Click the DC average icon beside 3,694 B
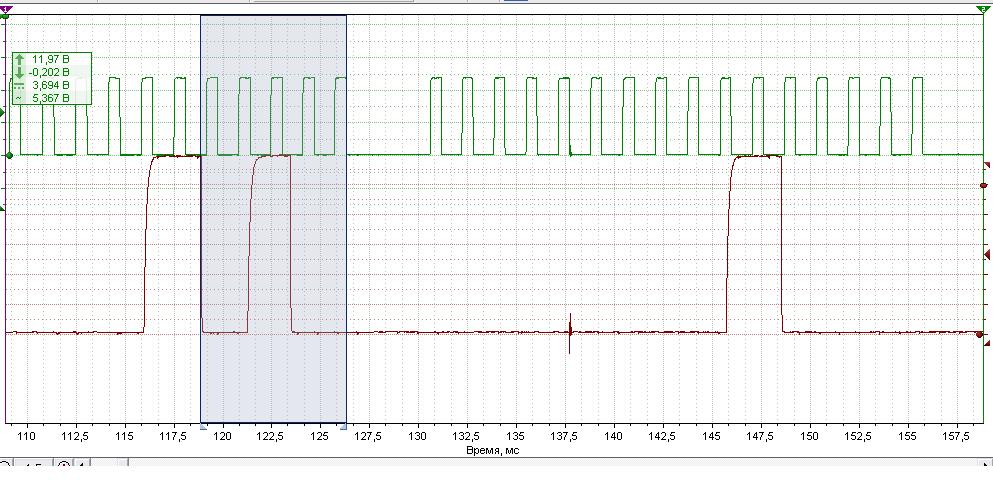The width and height of the screenshot is (993, 480). [x=20, y=85]
